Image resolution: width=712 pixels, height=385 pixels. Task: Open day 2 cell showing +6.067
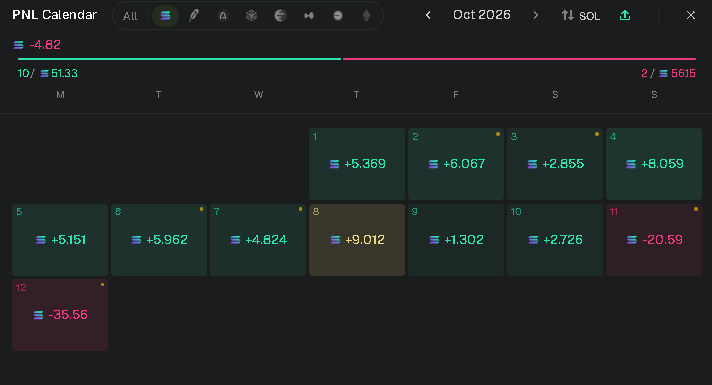tap(456, 164)
